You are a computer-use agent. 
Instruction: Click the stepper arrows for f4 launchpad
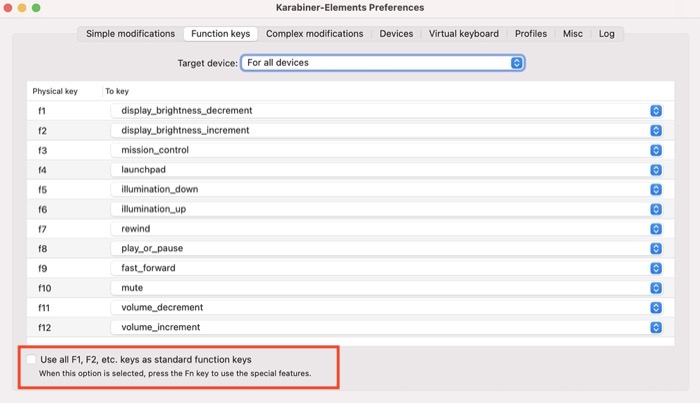click(656, 170)
